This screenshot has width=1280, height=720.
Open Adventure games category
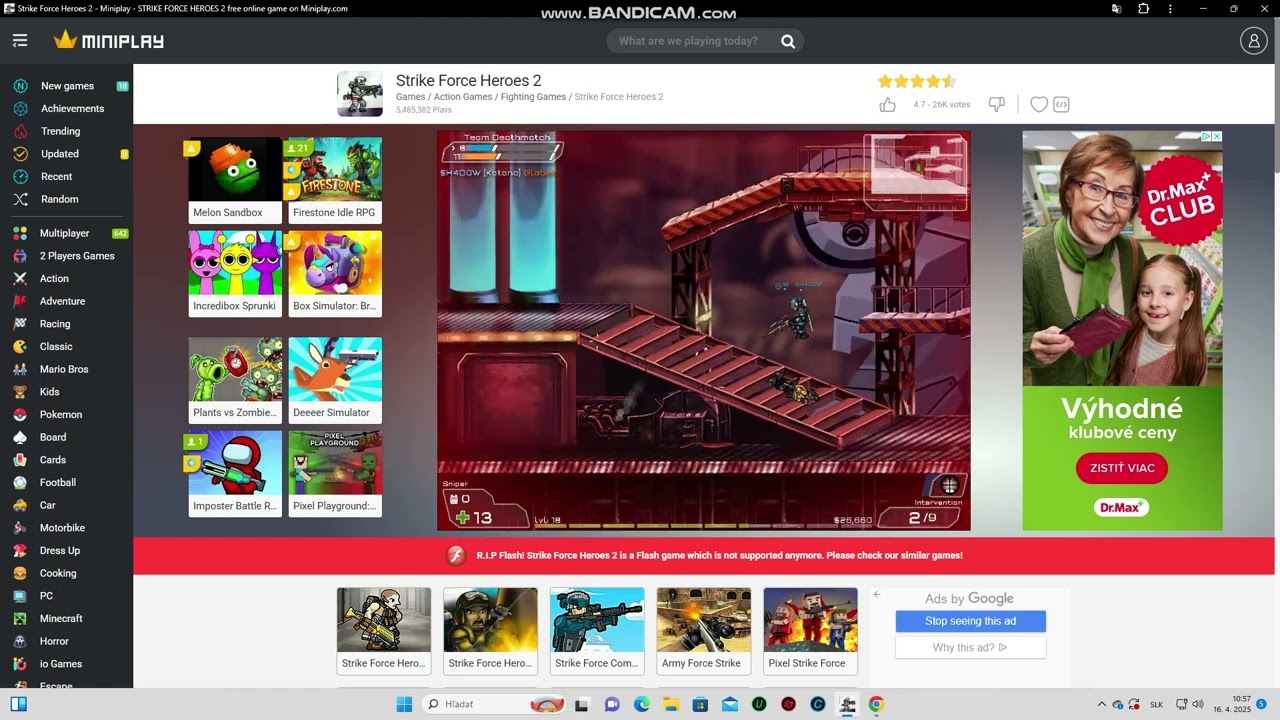coord(62,301)
